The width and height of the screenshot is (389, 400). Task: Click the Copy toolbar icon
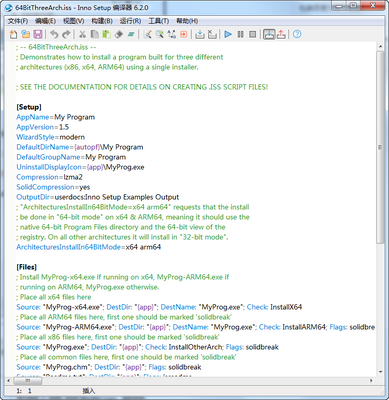point(95,34)
